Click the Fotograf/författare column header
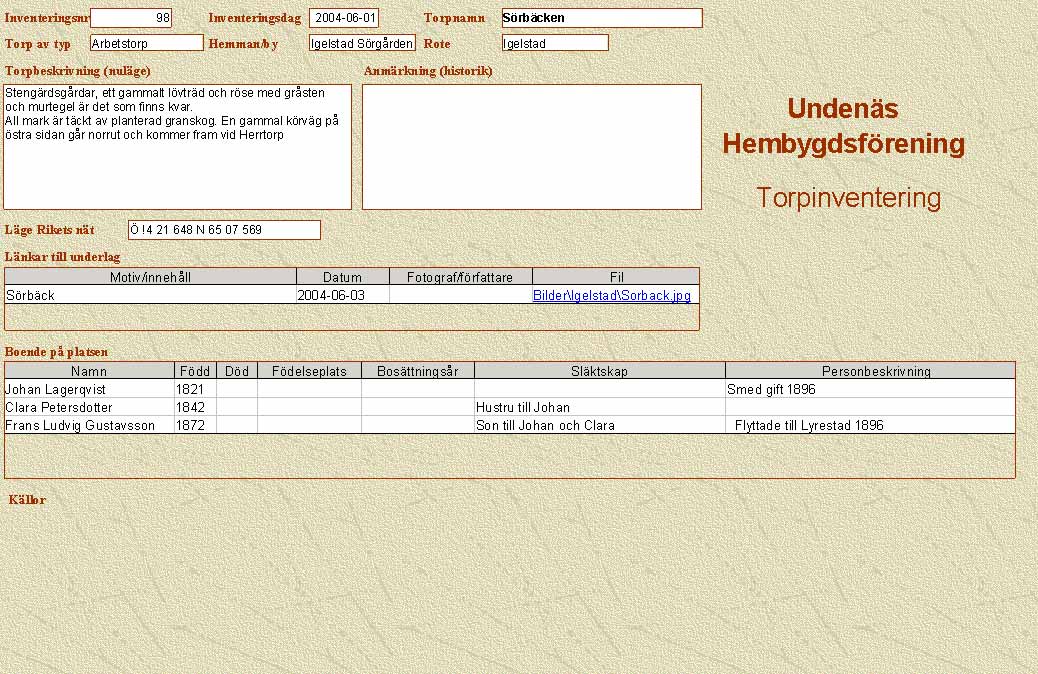1038x674 pixels. [x=460, y=277]
